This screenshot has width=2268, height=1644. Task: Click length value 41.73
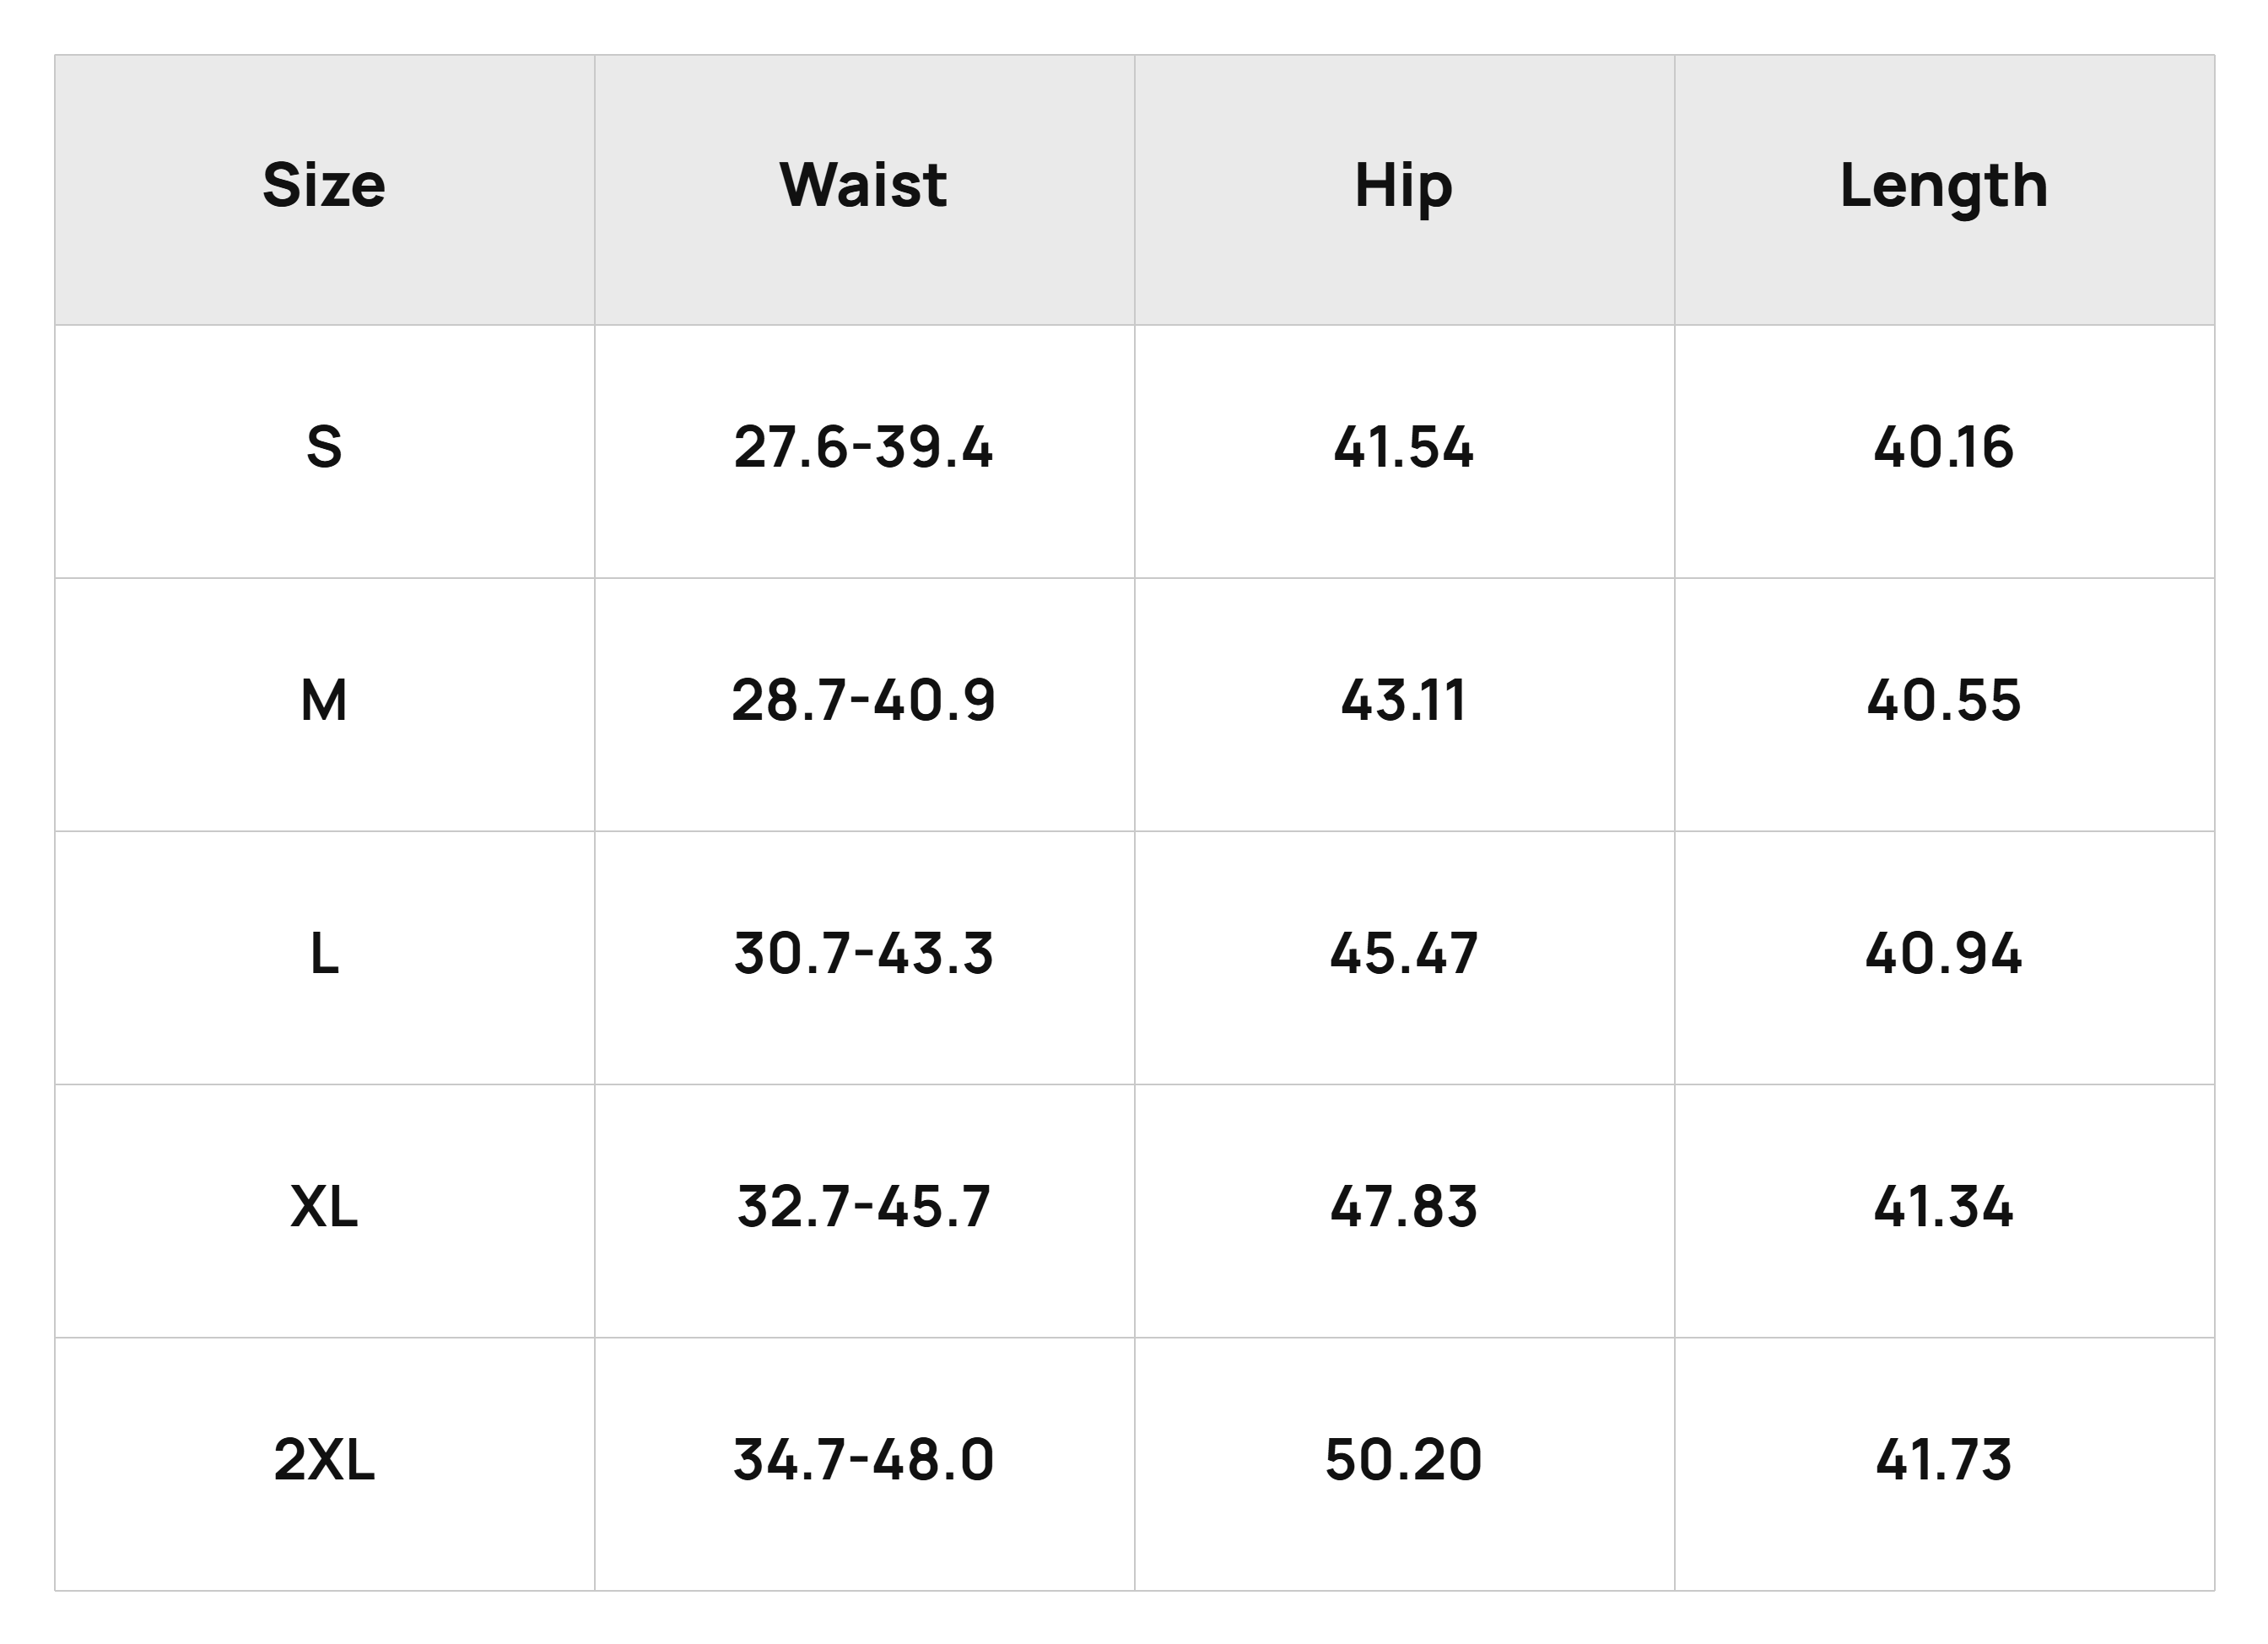tap(1943, 1459)
